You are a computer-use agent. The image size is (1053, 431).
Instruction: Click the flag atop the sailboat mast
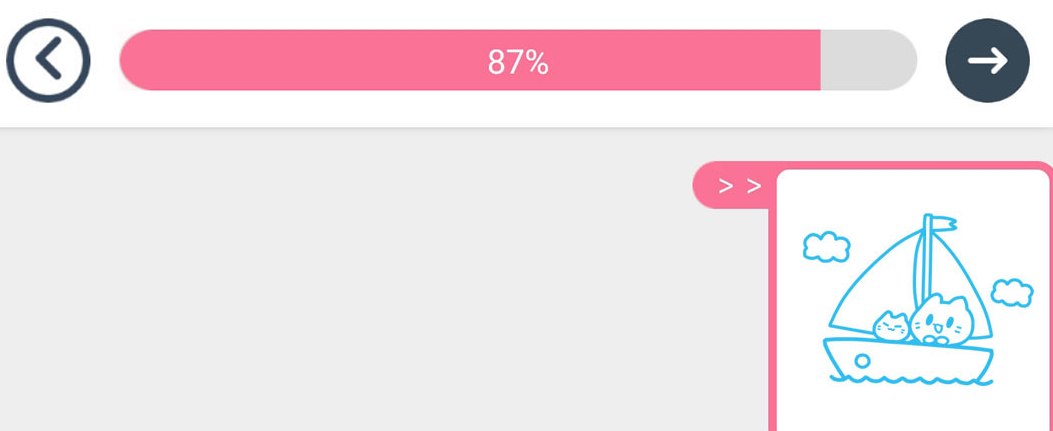click(x=944, y=224)
